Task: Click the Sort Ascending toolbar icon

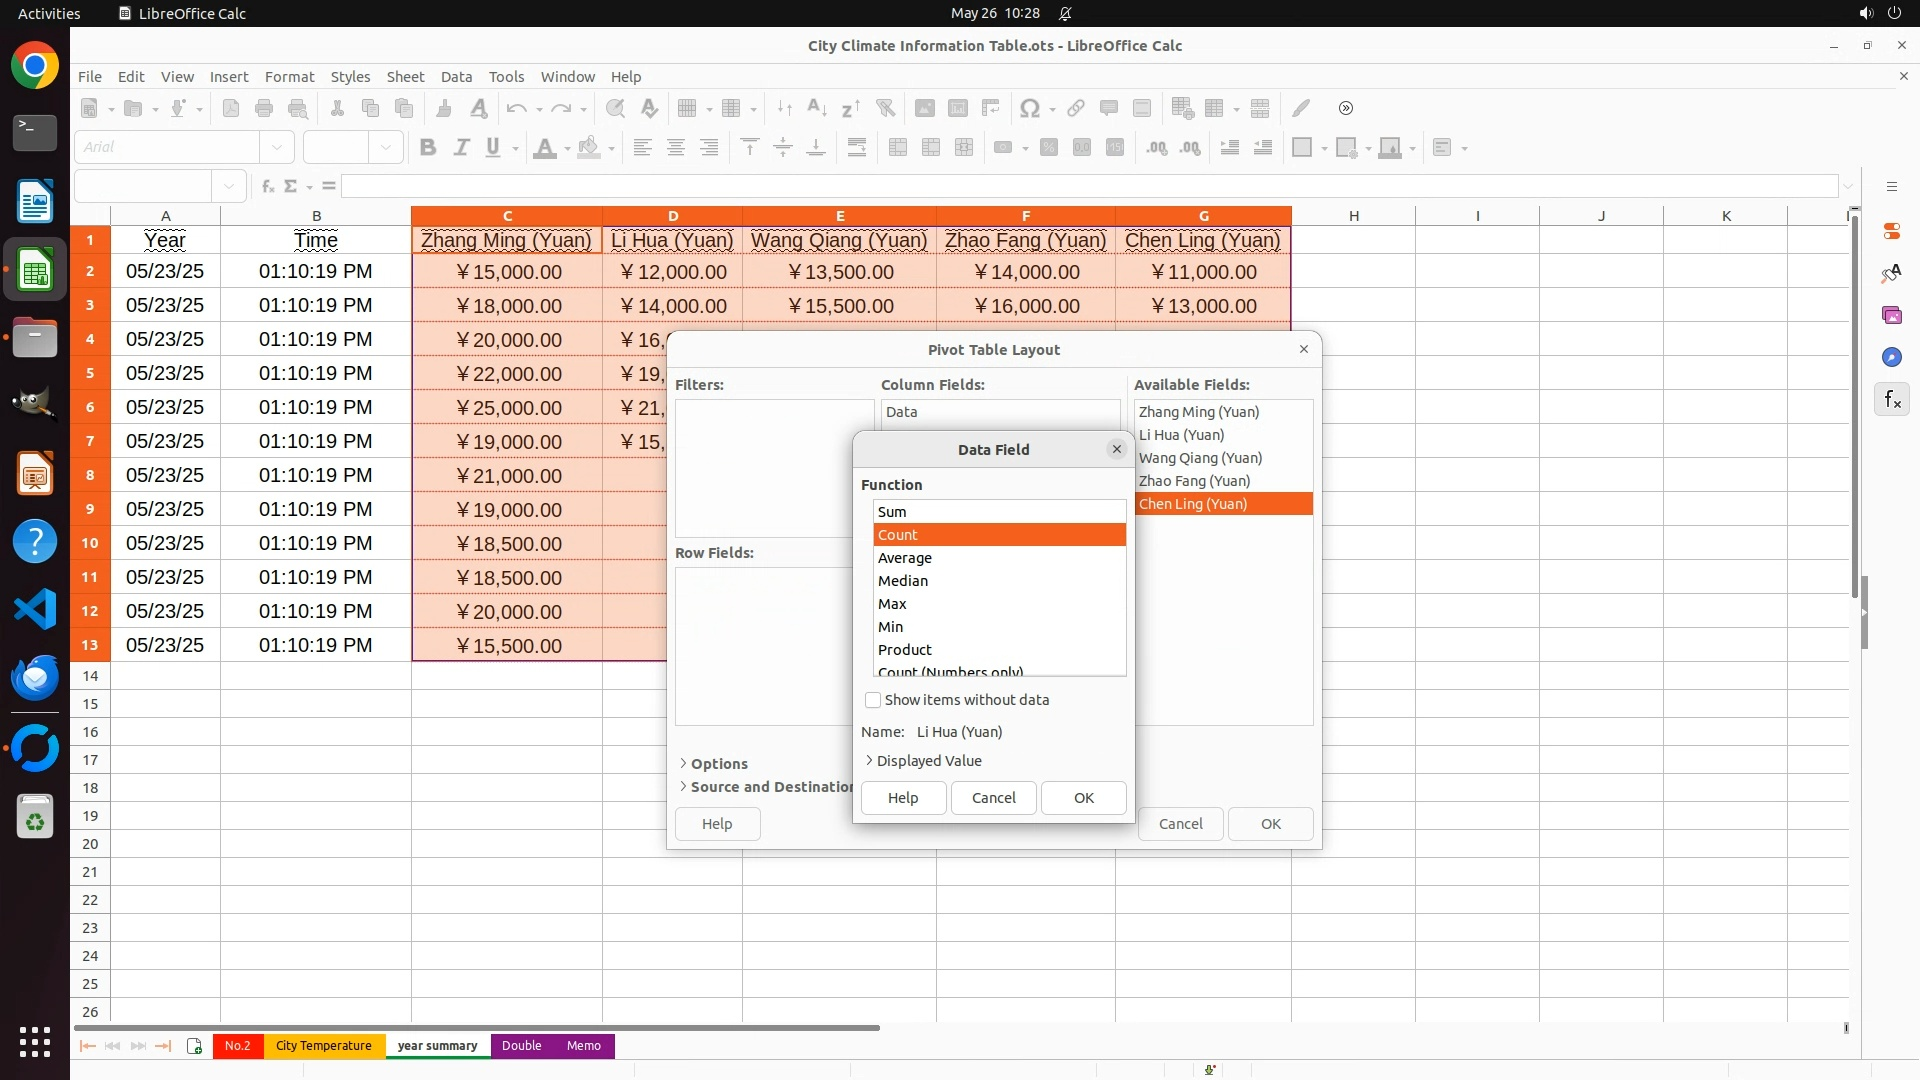Action: (816, 108)
